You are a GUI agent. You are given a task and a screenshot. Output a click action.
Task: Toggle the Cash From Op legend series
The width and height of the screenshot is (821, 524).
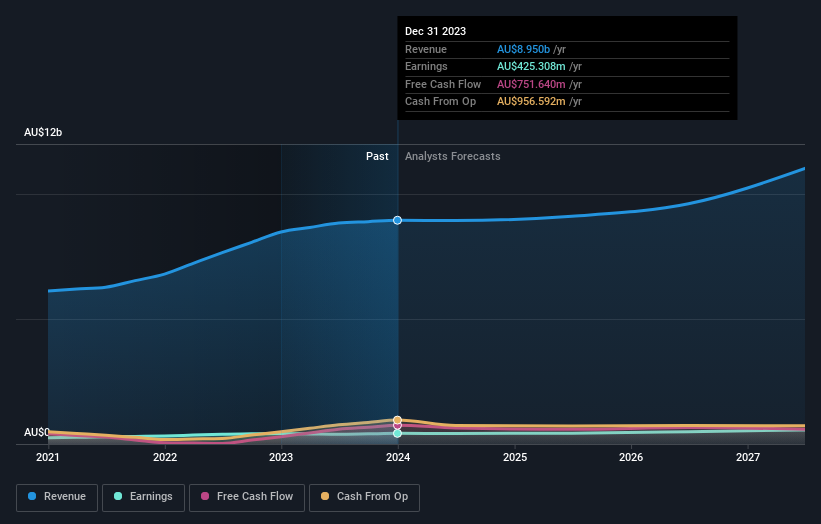[364, 497]
